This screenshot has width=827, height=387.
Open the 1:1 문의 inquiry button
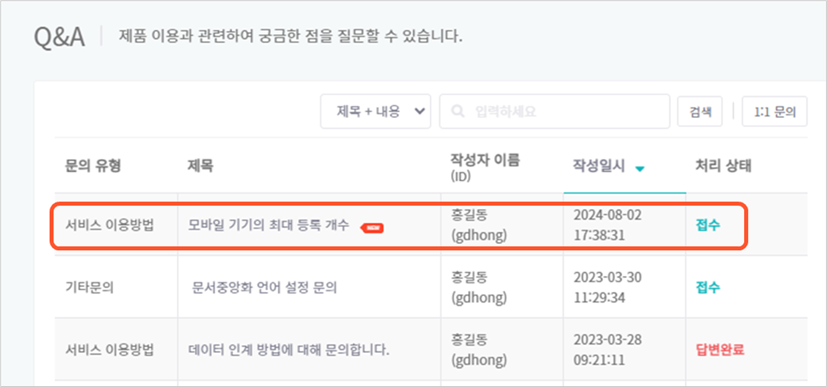[x=774, y=112]
